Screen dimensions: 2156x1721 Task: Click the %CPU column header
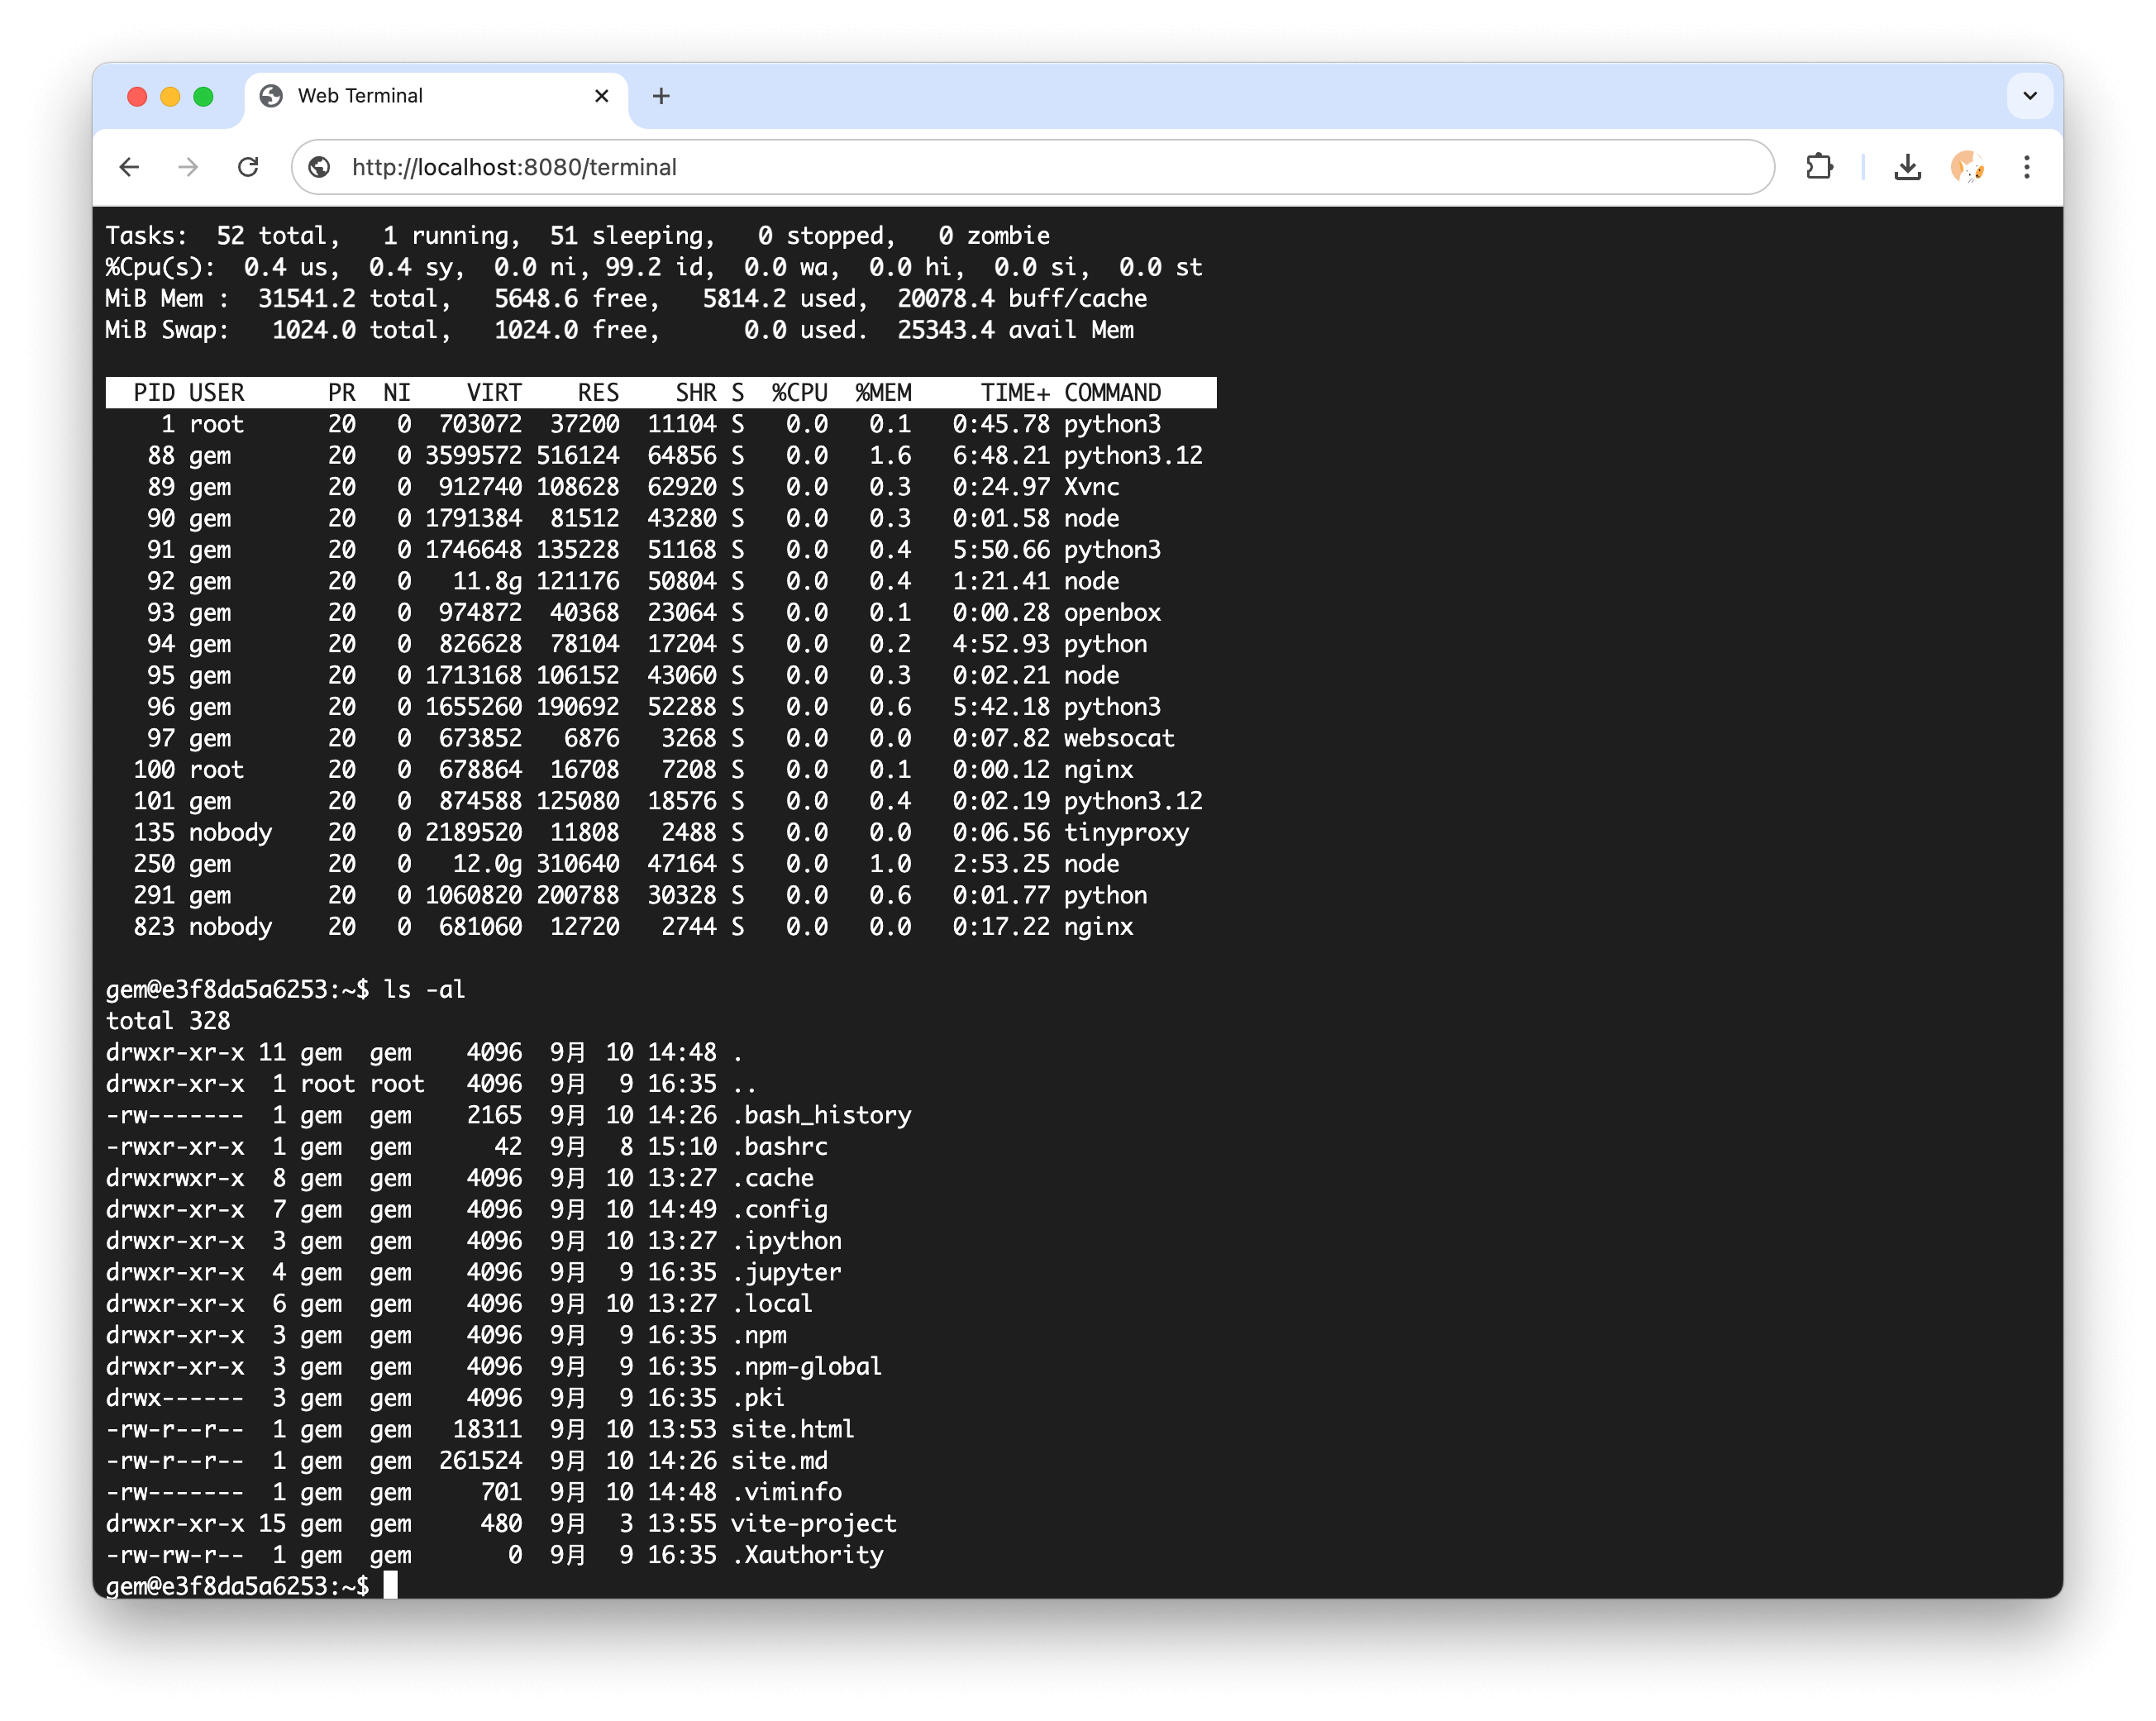[799, 393]
